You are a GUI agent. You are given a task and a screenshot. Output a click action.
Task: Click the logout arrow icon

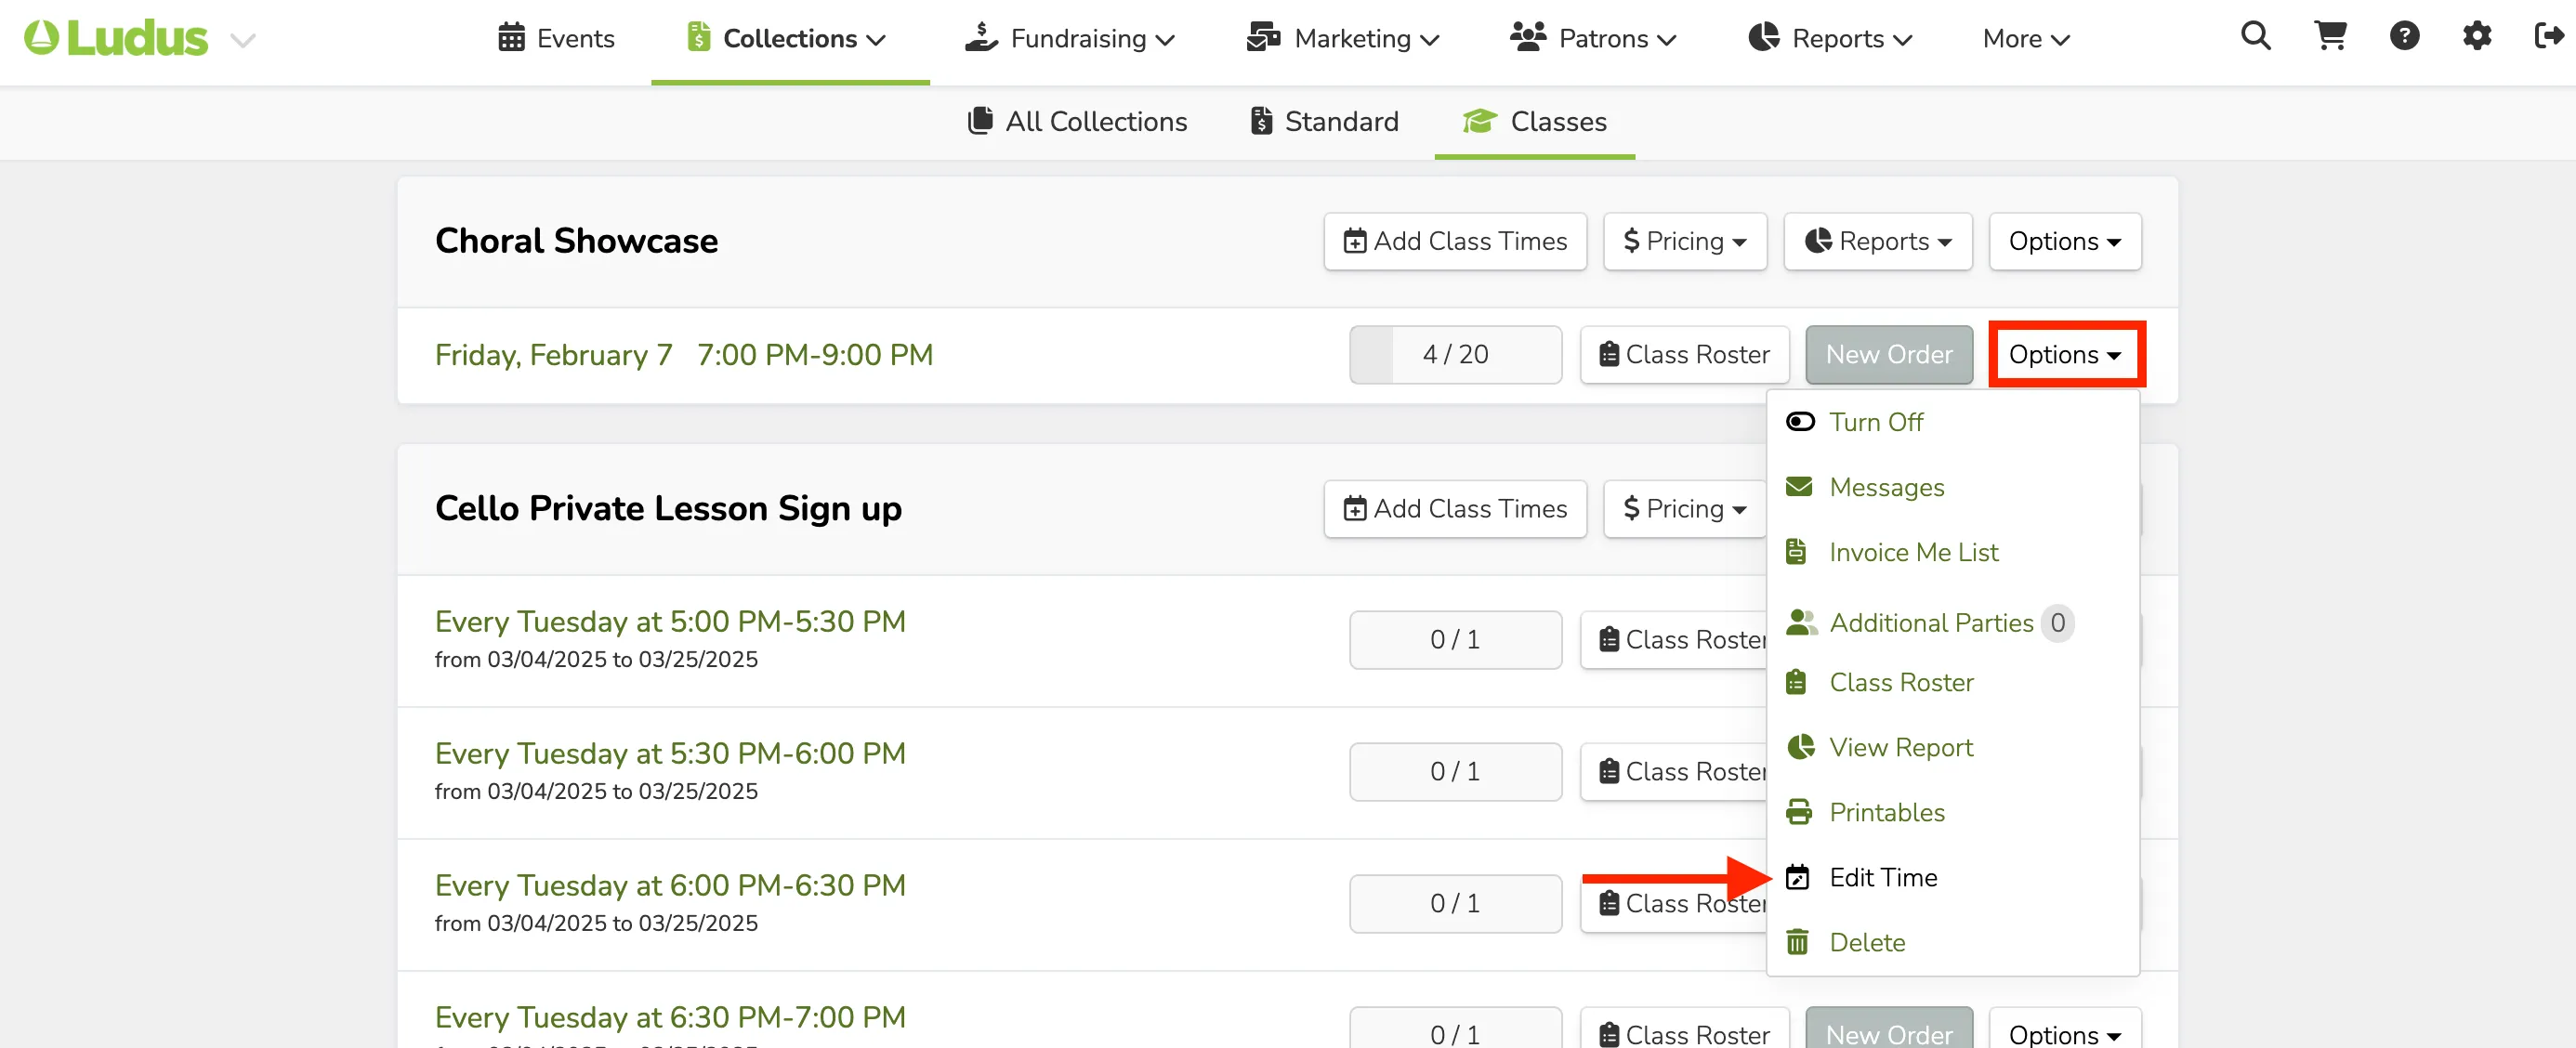[2549, 37]
